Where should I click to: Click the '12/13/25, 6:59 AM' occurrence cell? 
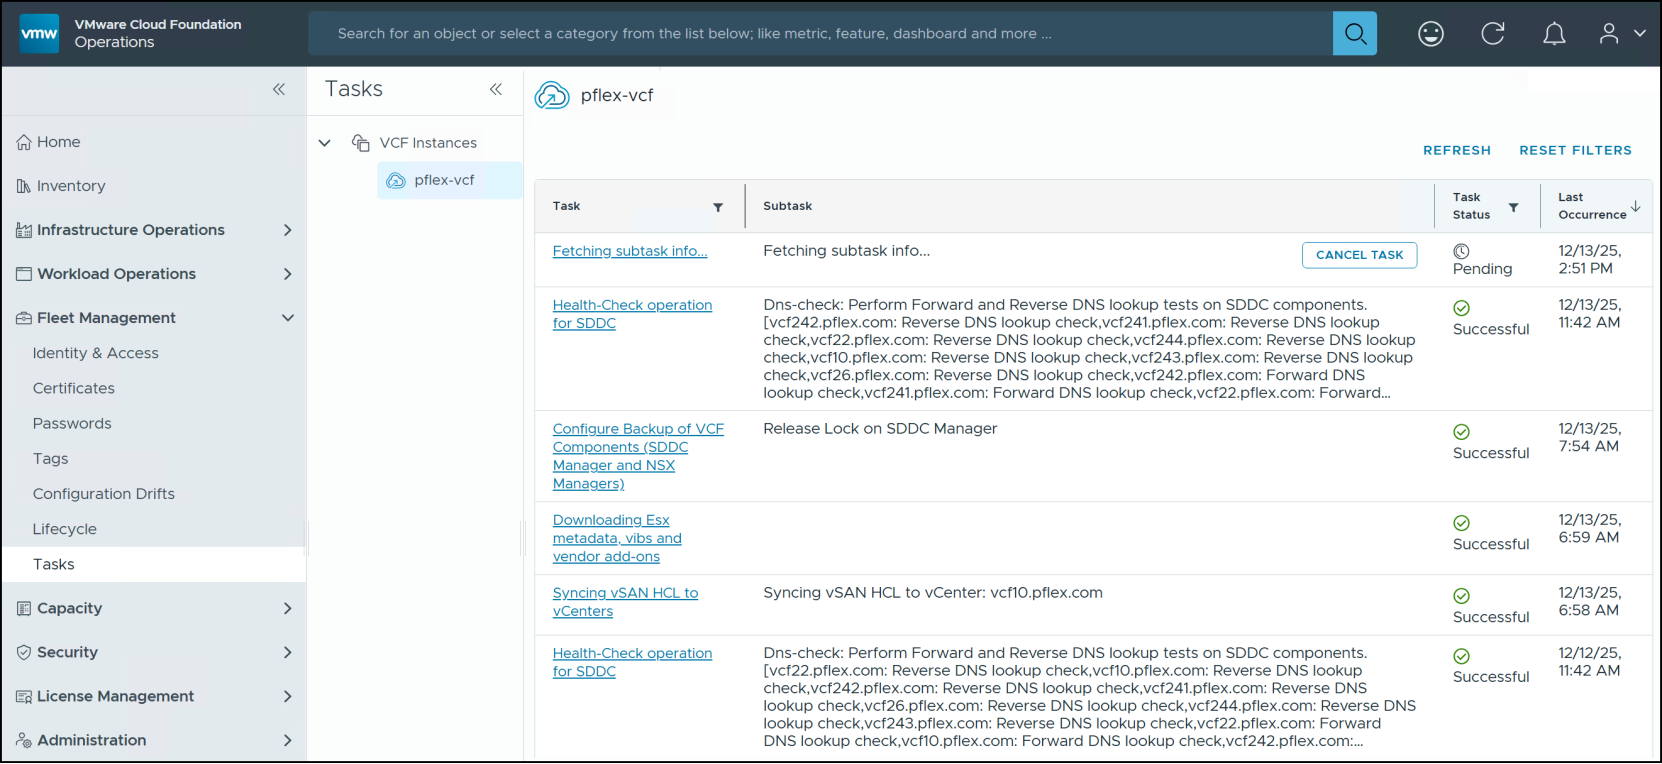coord(1590,528)
